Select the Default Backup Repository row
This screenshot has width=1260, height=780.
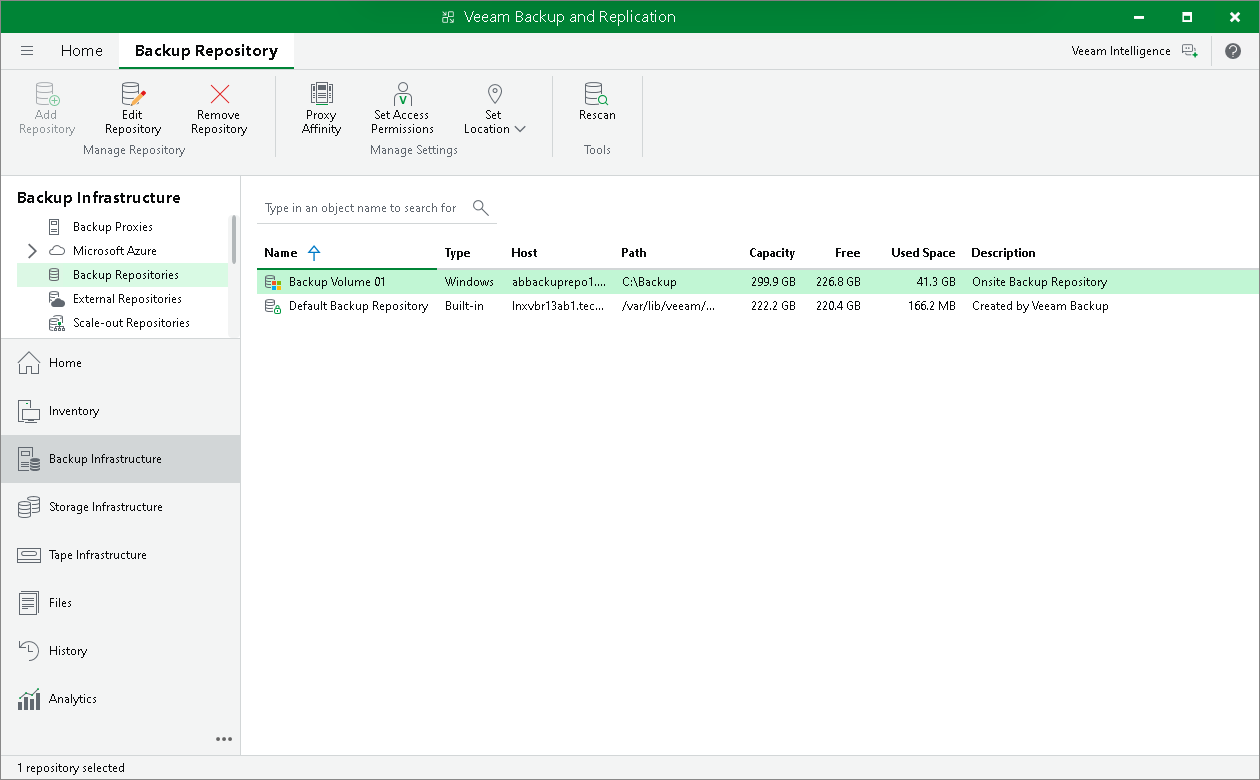tap(758, 306)
